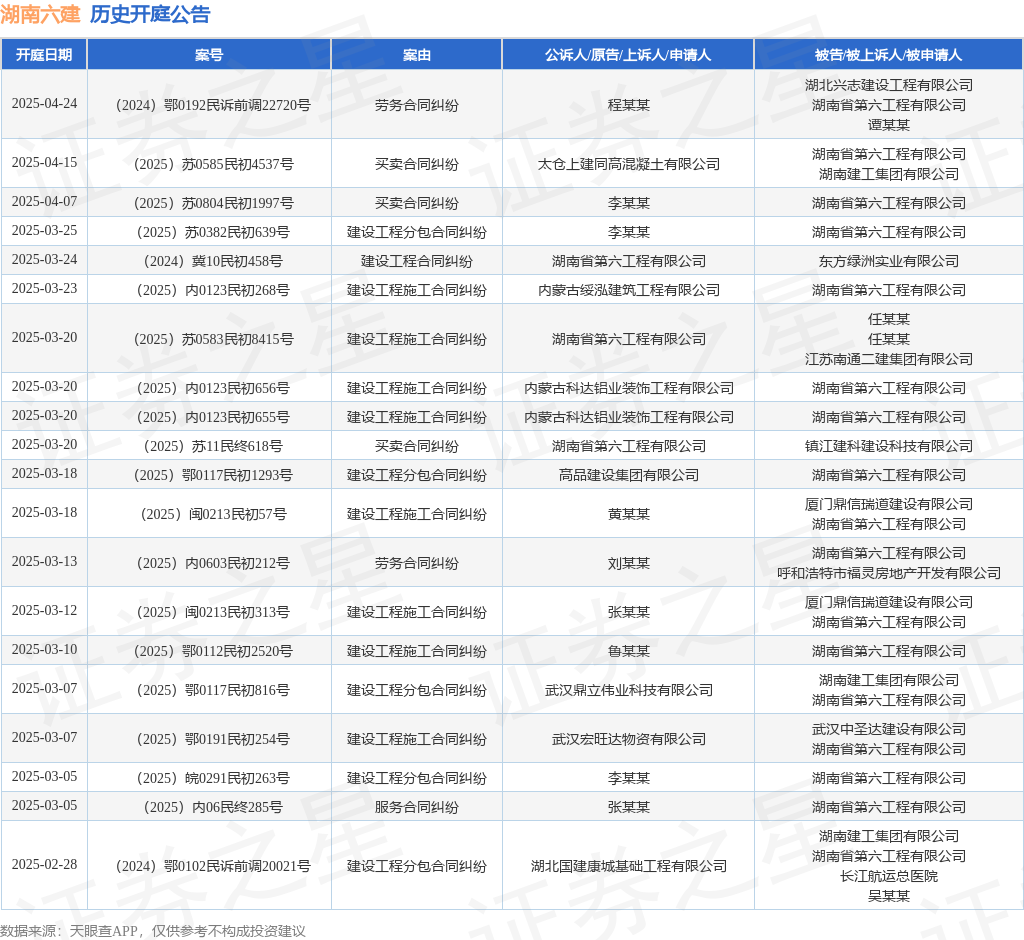The image size is (1024, 940).
Task: Click defendant 武汉中圣达建设有限公司
Action: point(889,729)
